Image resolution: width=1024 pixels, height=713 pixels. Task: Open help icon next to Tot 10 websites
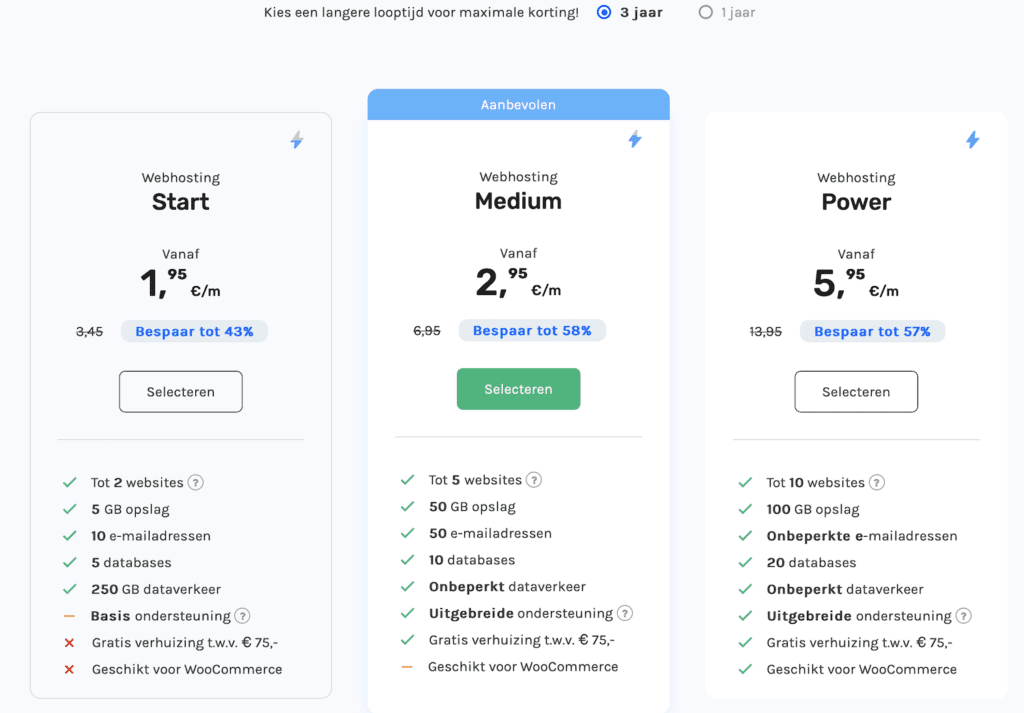(x=877, y=482)
